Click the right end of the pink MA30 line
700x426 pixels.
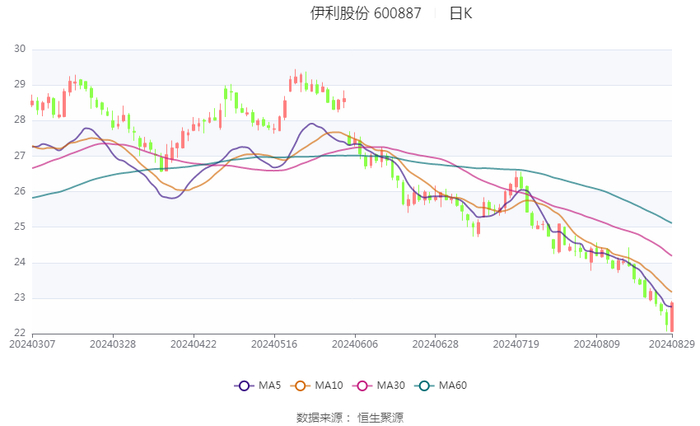pyautogui.click(x=671, y=255)
